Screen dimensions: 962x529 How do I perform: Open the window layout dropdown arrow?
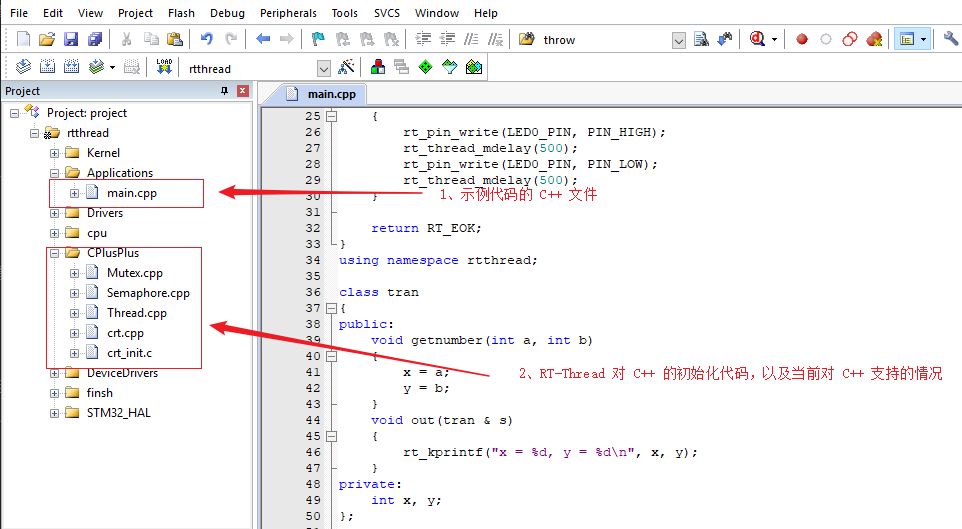click(923, 40)
